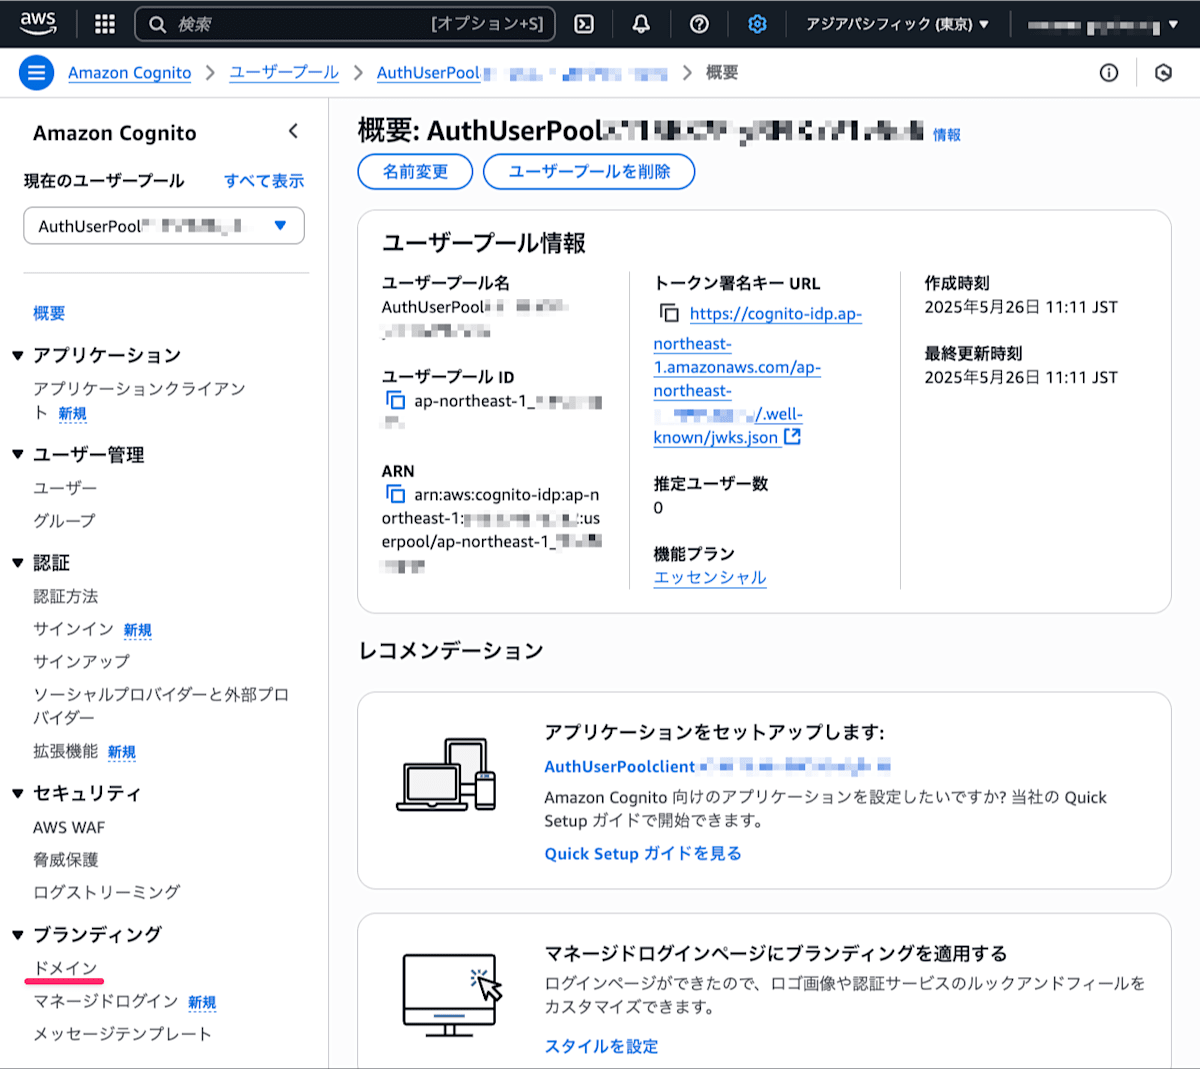Open ログストリーミング in sidebar
1200x1069 pixels.
click(x=107, y=891)
